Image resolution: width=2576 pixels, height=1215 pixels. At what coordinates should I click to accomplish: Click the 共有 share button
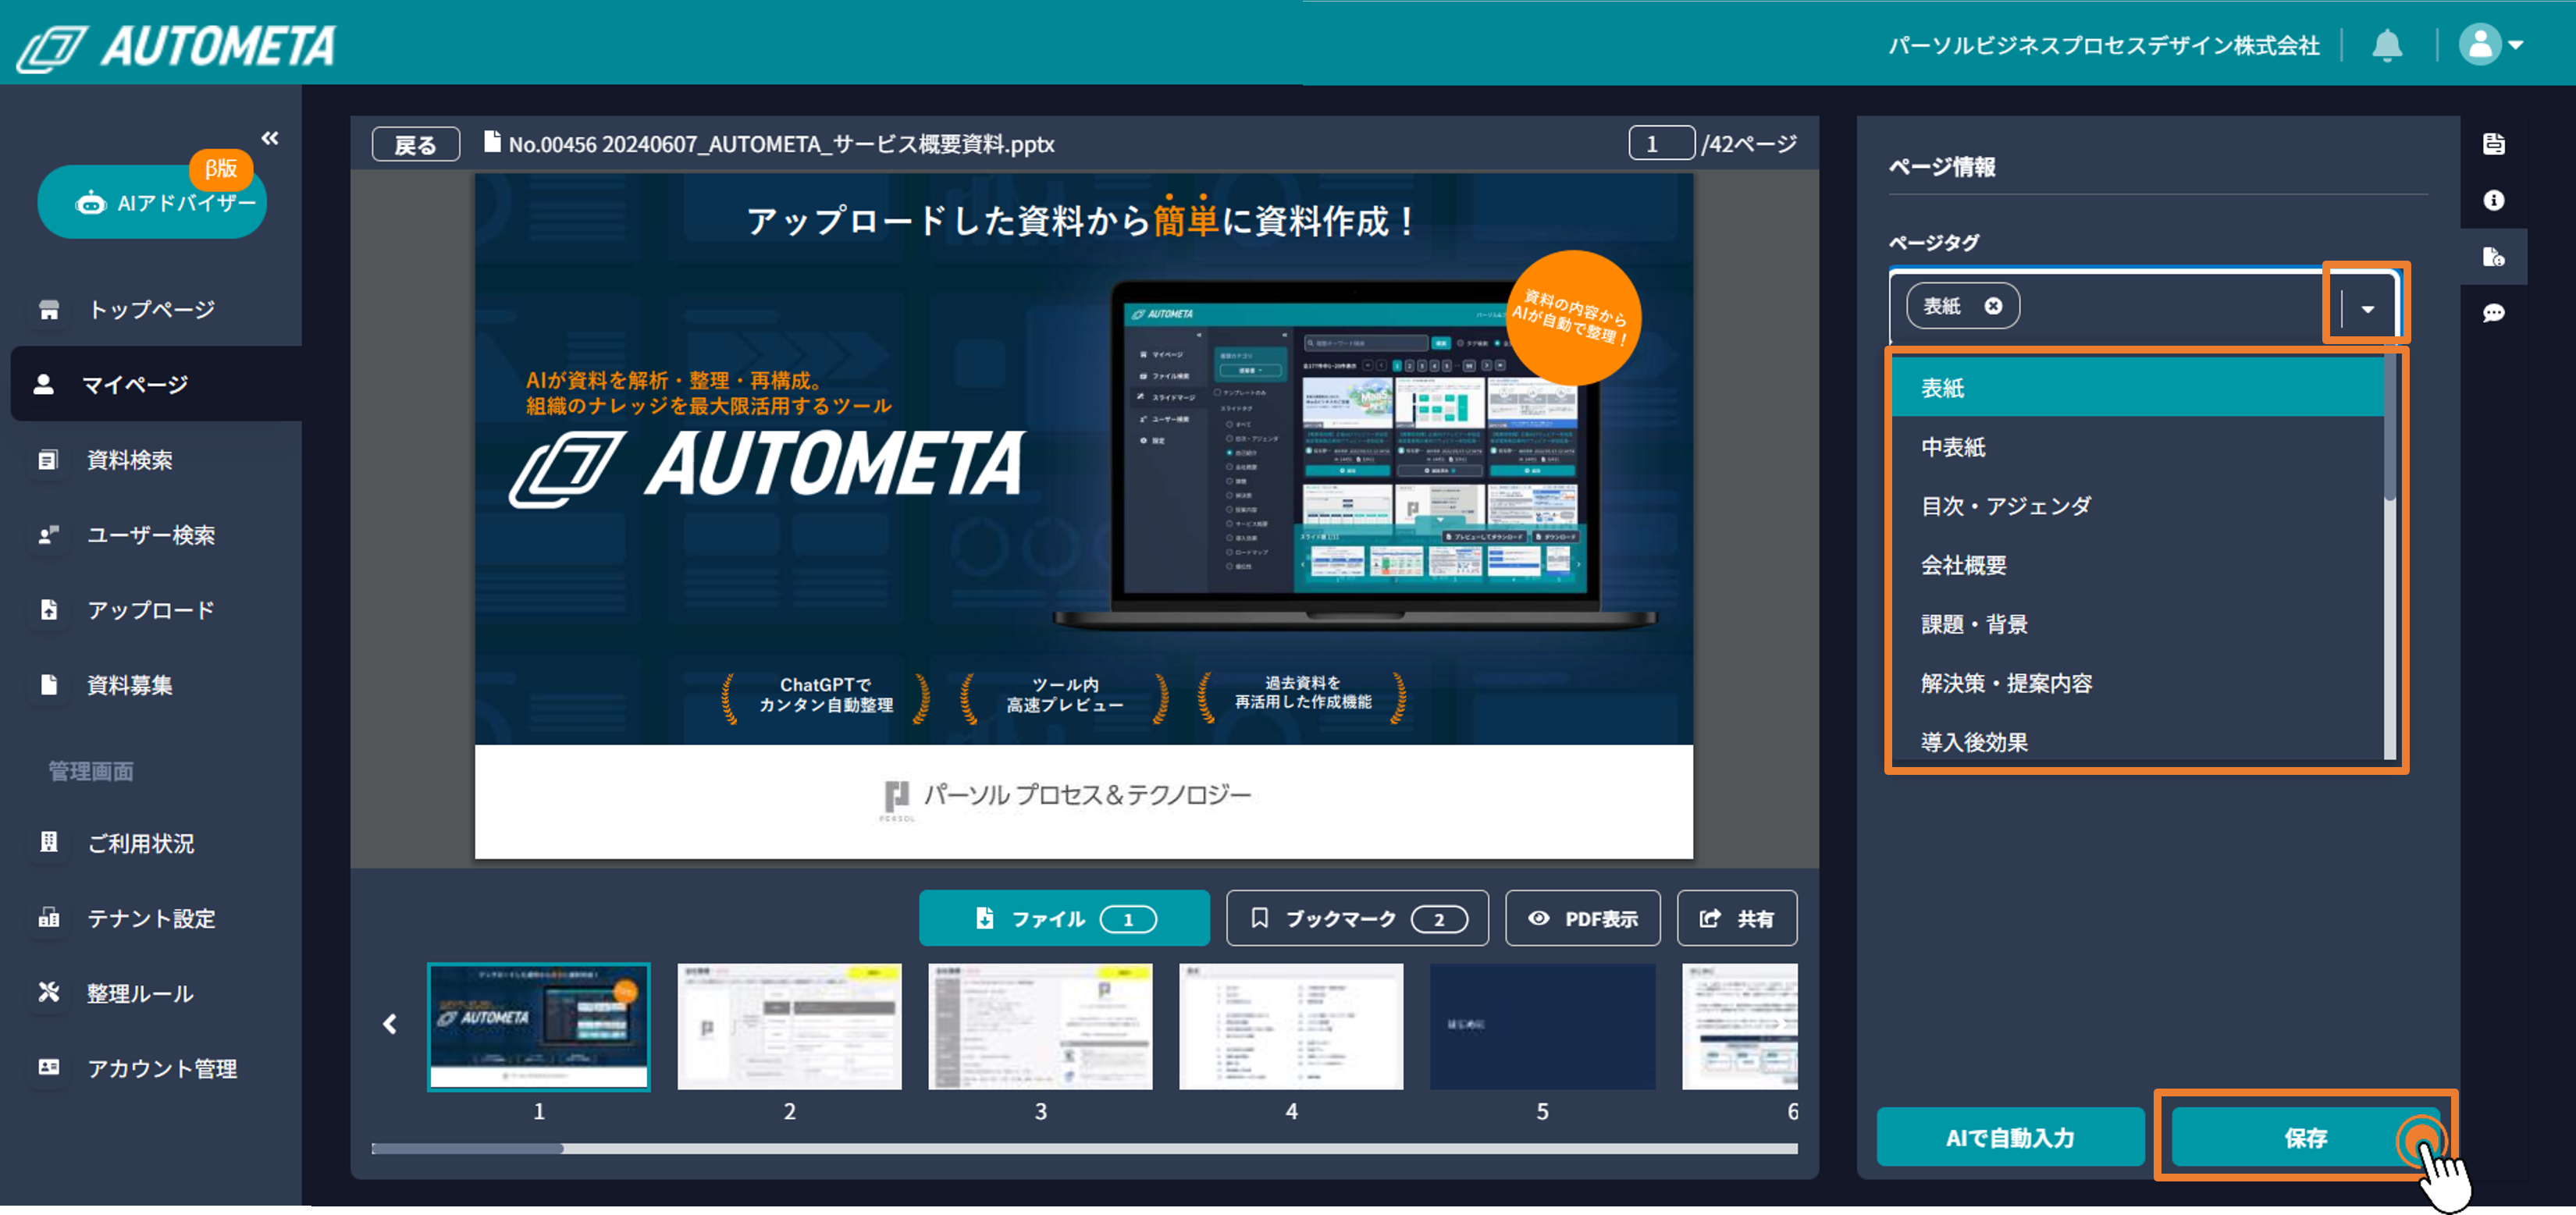[1736, 918]
